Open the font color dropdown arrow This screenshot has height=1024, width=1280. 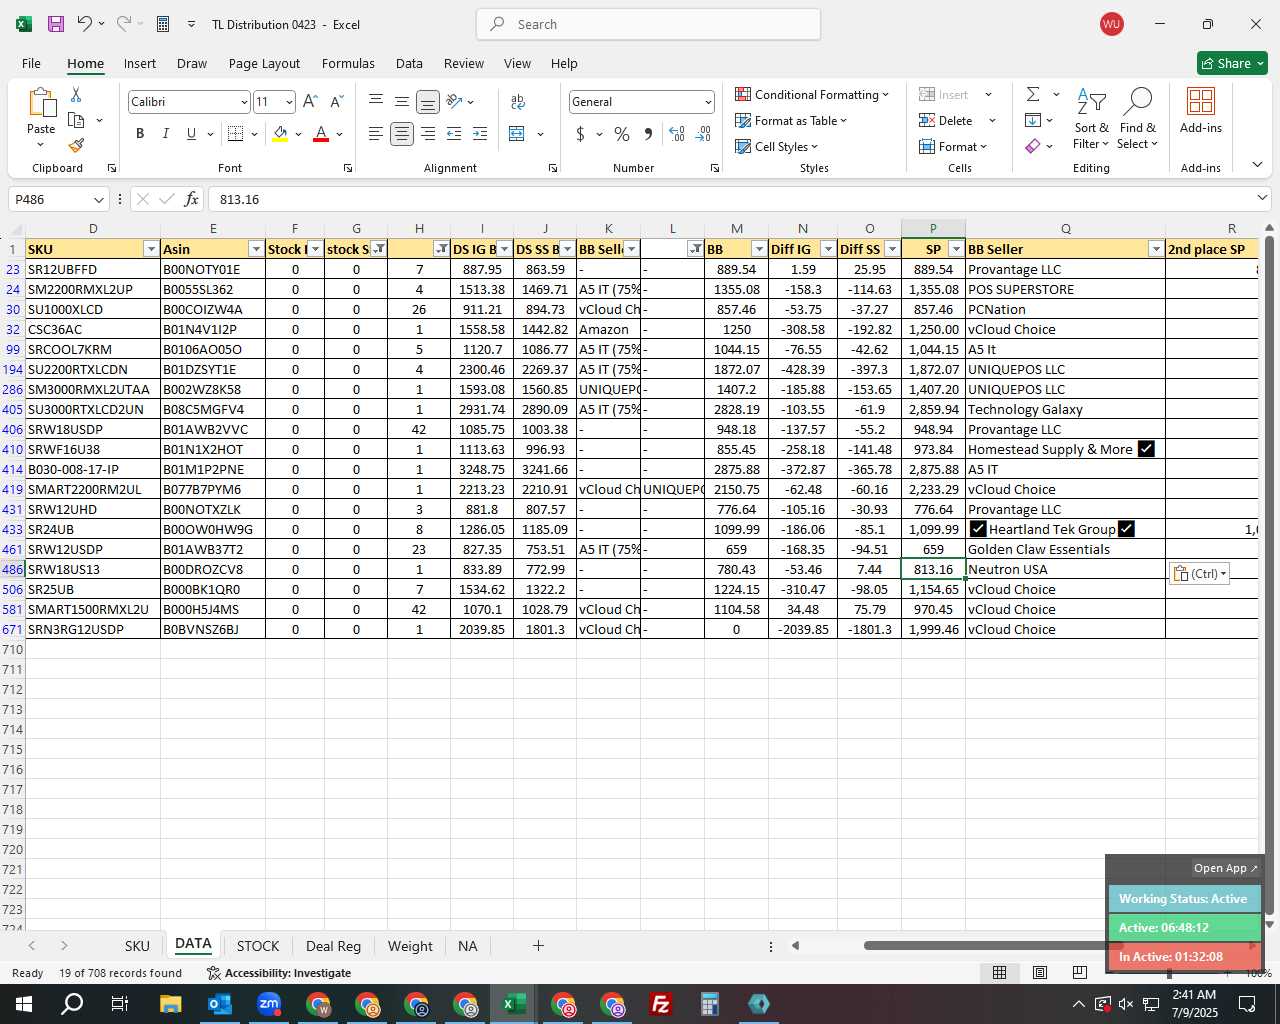pyautogui.click(x=339, y=134)
